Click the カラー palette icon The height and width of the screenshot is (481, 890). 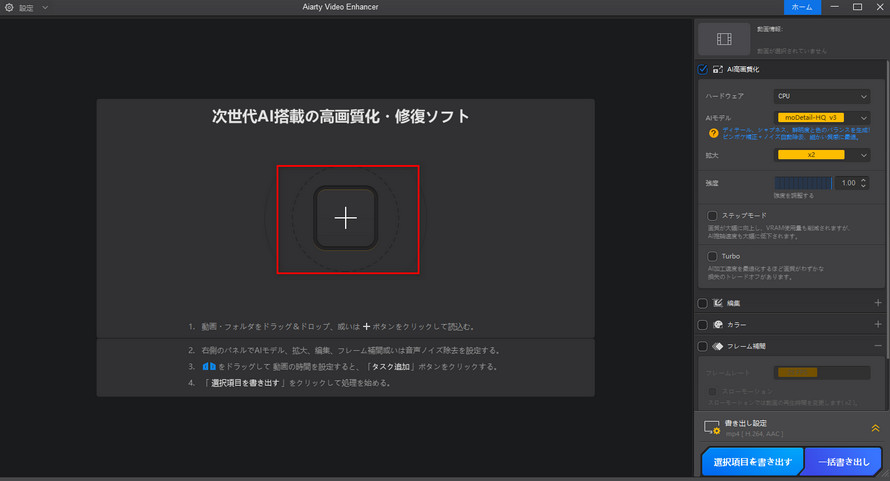point(718,325)
